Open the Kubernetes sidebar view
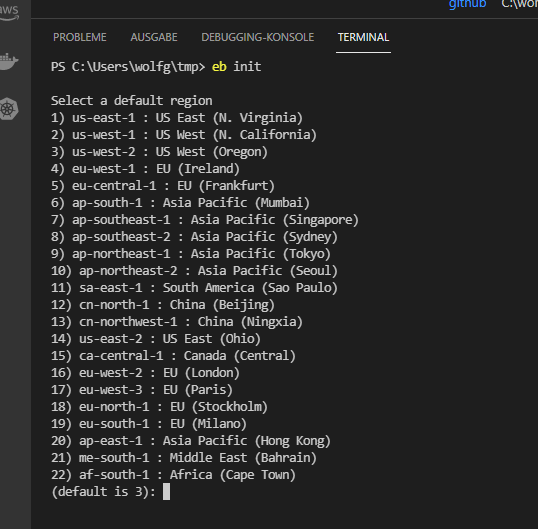This screenshot has height=529, width=538. pos(8,109)
